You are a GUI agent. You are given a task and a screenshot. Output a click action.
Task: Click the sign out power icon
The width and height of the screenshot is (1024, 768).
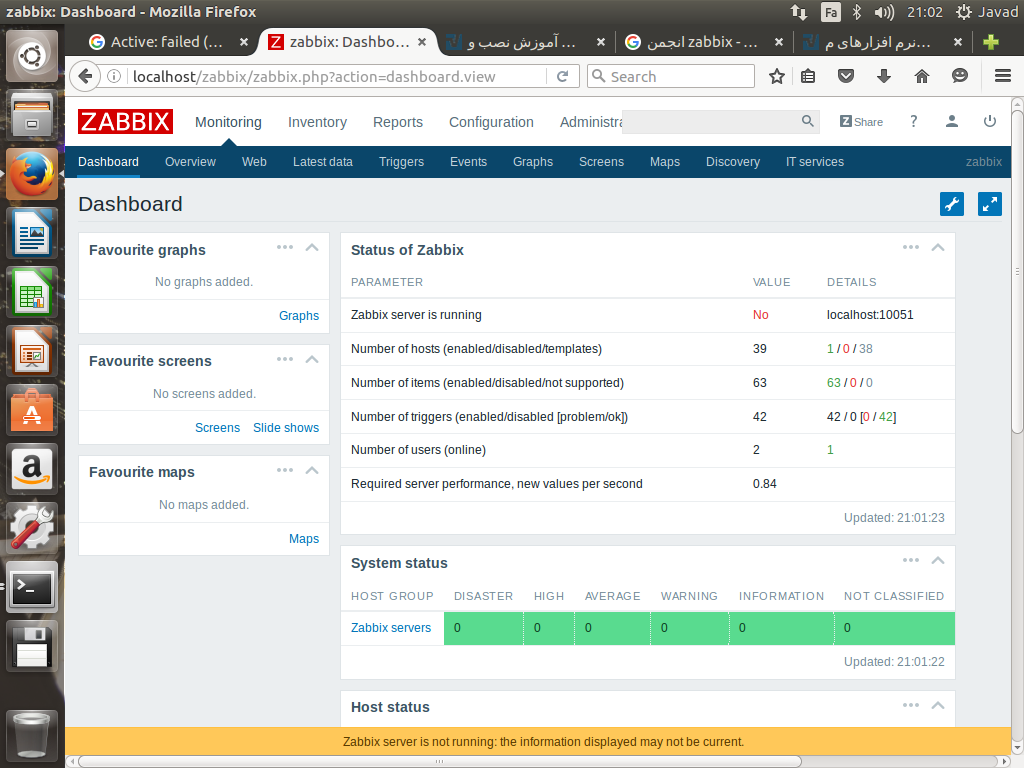(x=989, y=122)
